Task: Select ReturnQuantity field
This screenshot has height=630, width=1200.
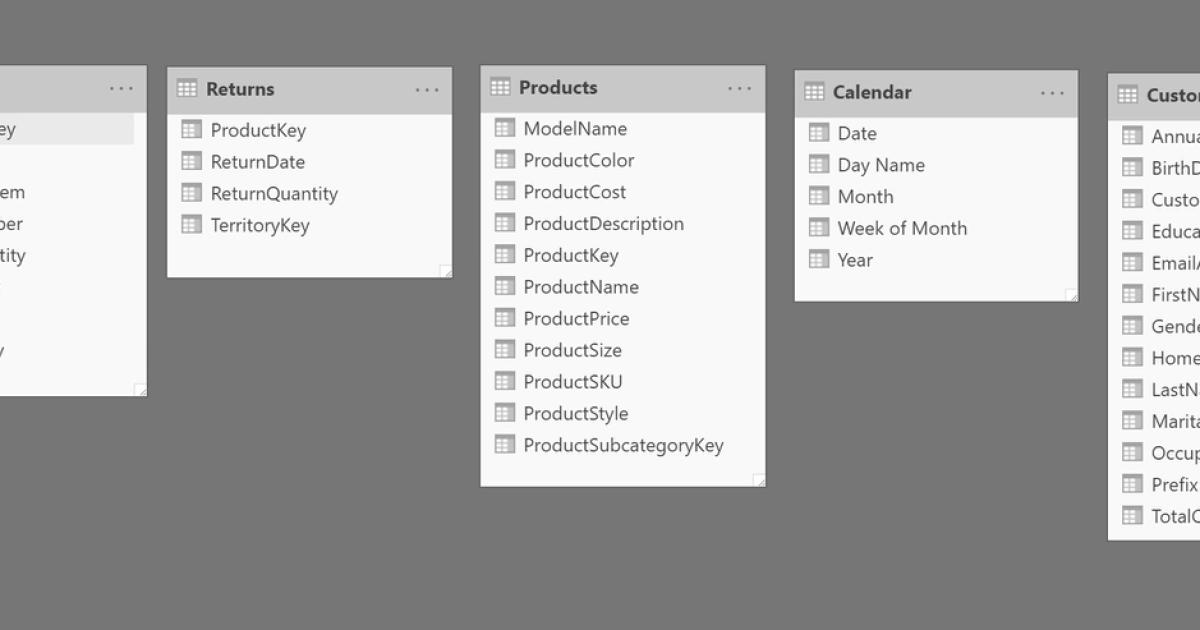Action: tap(274, 193)
